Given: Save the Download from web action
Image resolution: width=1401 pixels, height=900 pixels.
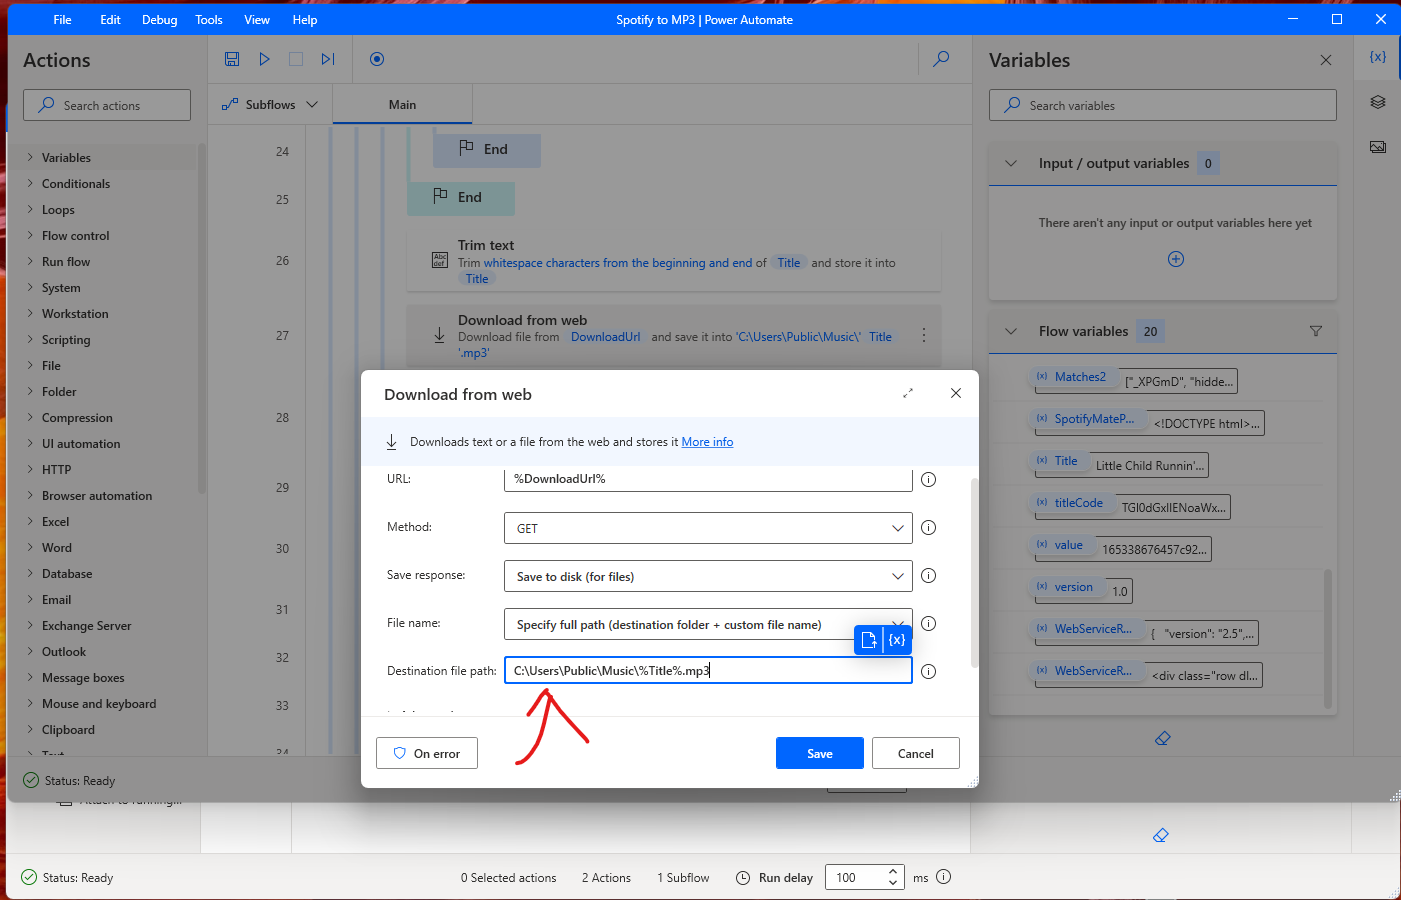Looking at the screenshot, I should pos(819,753).
